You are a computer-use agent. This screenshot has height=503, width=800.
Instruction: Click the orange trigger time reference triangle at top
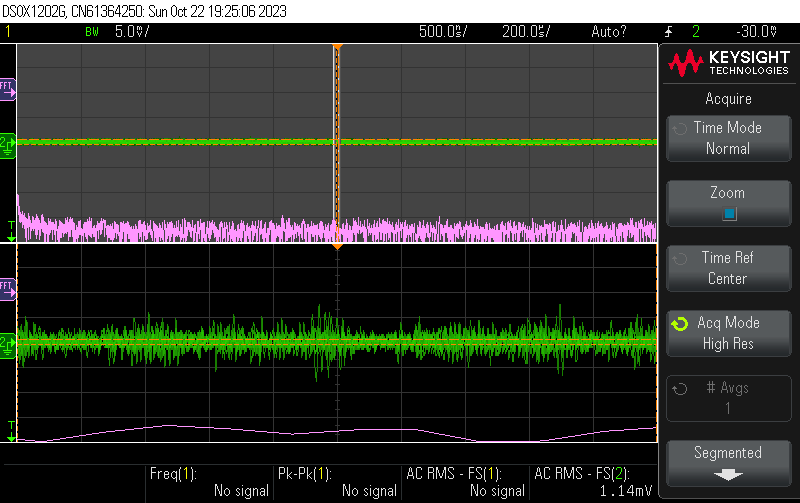pos(337,47)
